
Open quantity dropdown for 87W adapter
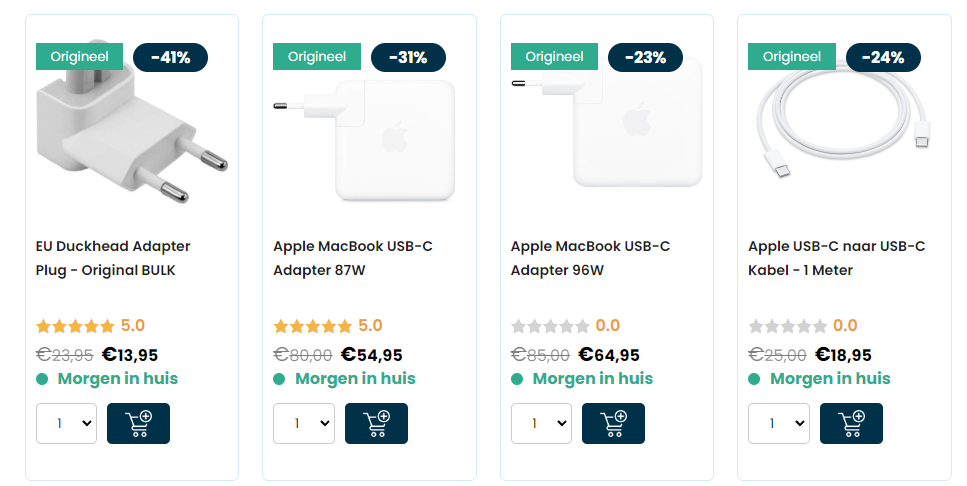pyautogui.click(x=304, y=423)
